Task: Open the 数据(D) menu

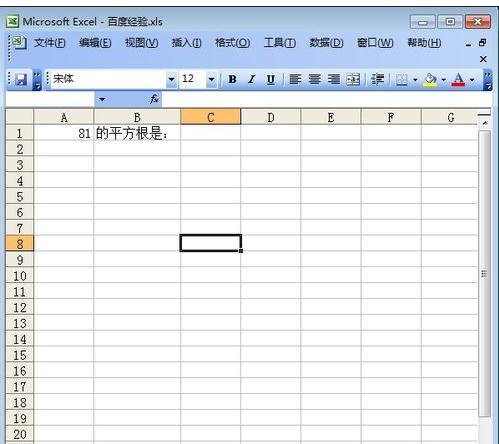Action: click(326, 43)
